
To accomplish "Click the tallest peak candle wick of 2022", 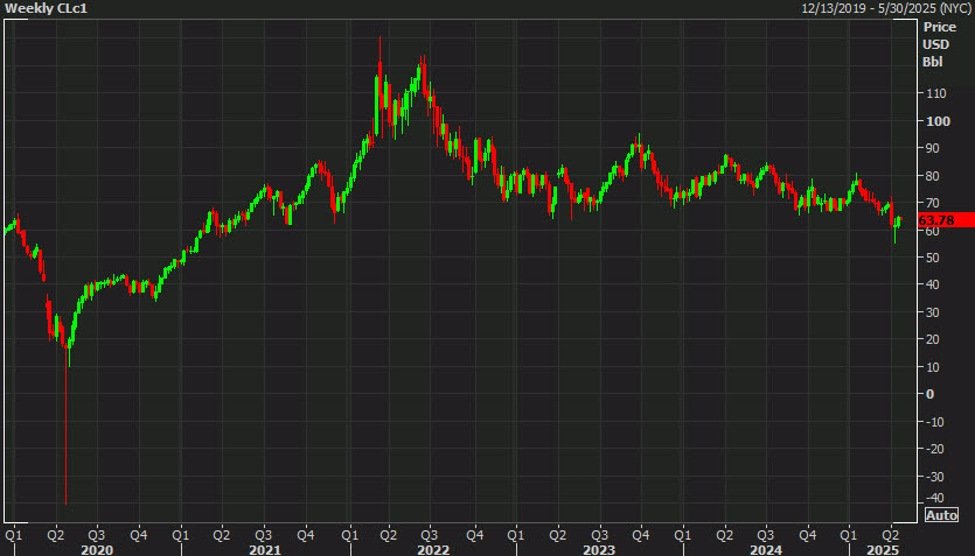I will [x=380, y=45].
